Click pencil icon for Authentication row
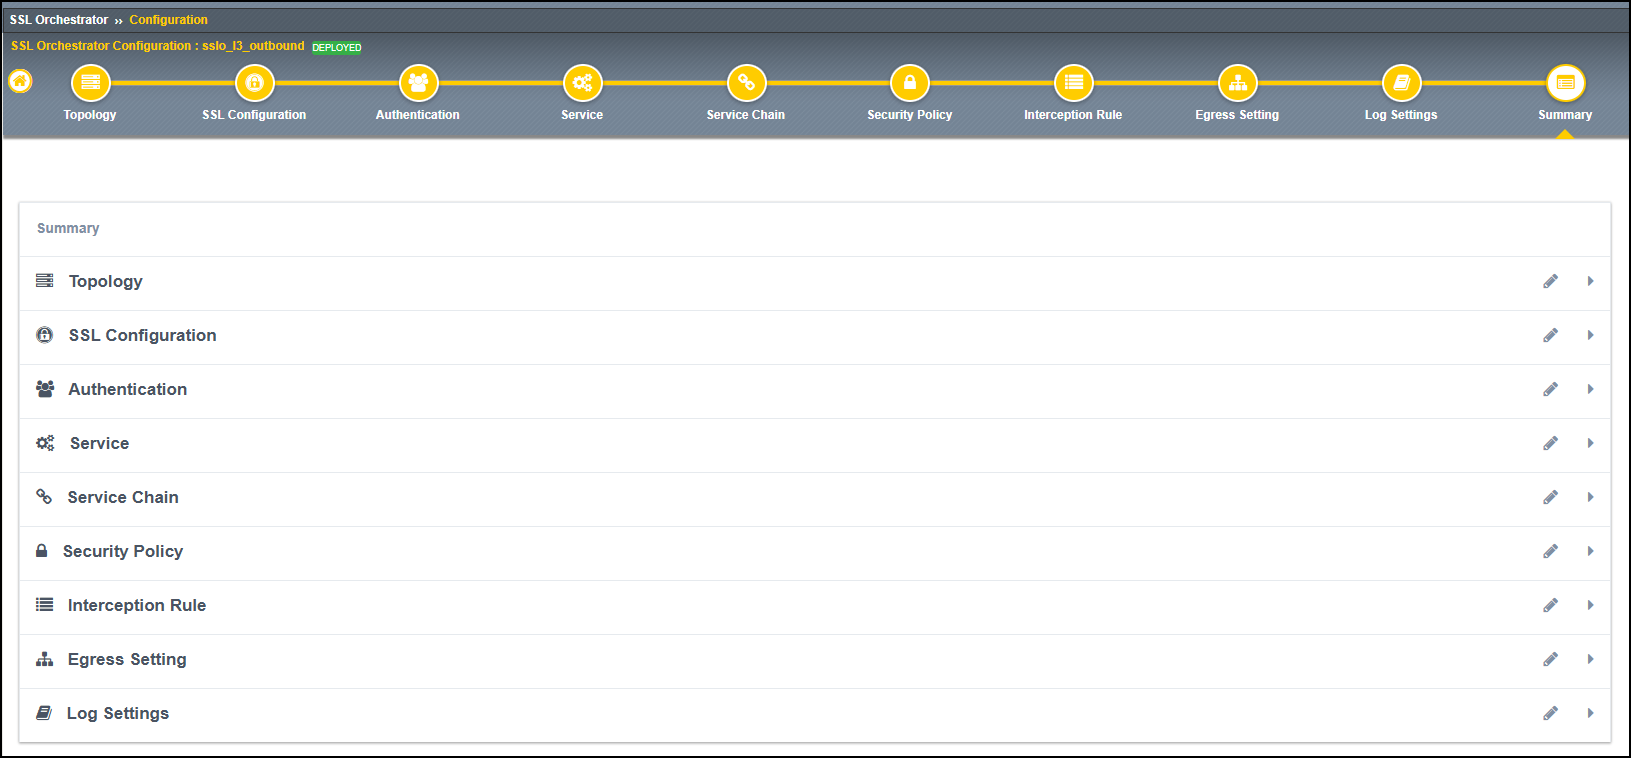This screenshot has height=758, width=1631. tap(1550, 389)
